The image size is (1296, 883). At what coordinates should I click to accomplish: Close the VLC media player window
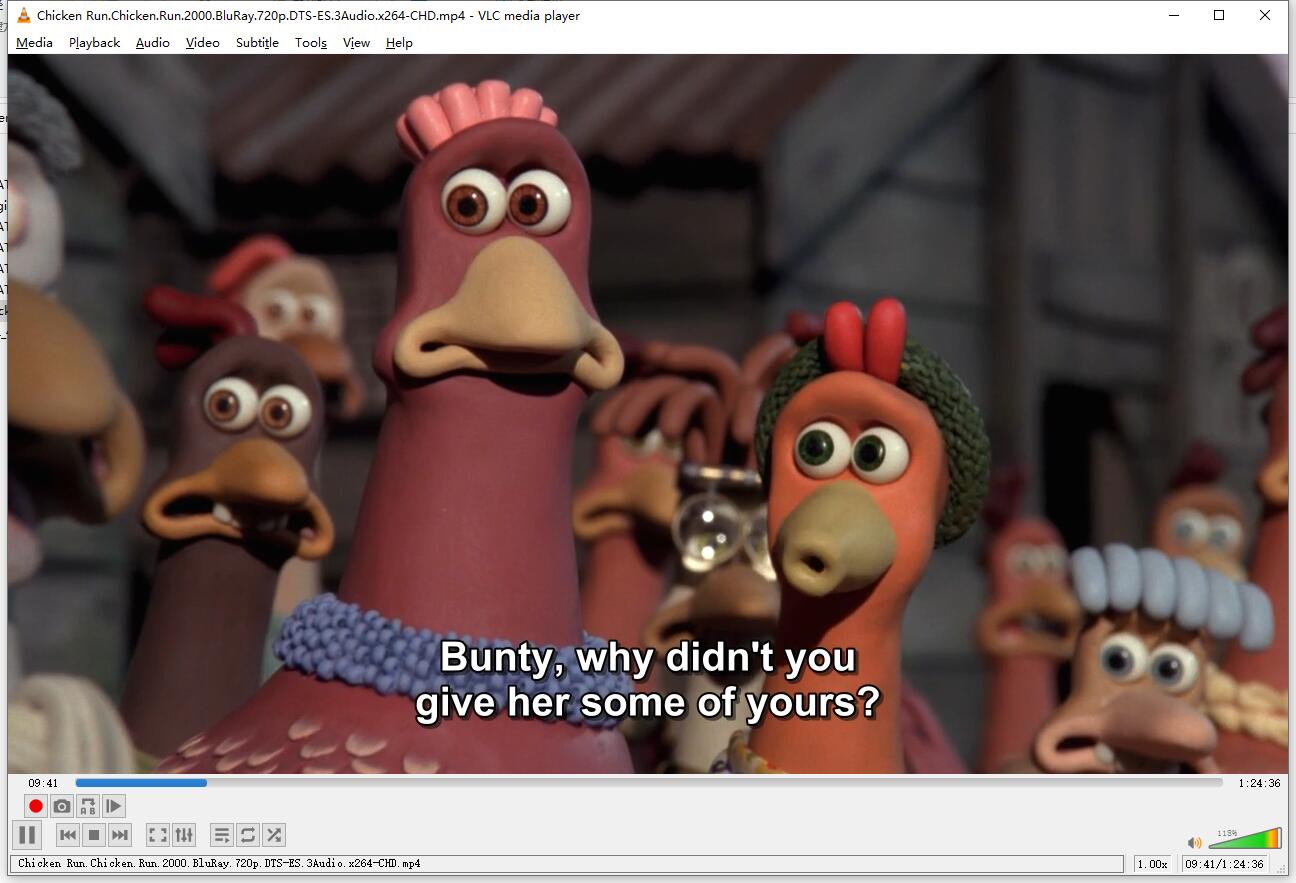(x=1265, y=15)
